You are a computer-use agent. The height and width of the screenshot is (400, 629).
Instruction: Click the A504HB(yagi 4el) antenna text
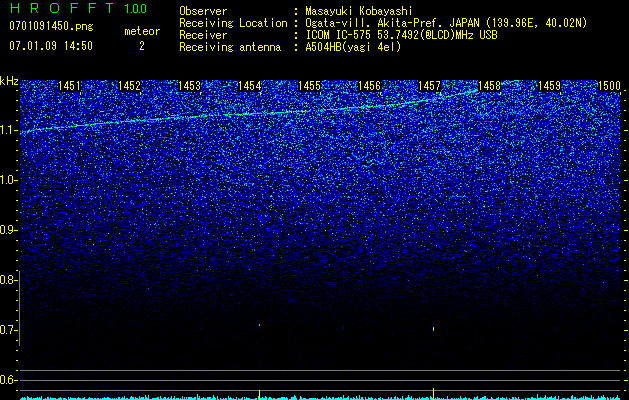(x=353, y=47)
